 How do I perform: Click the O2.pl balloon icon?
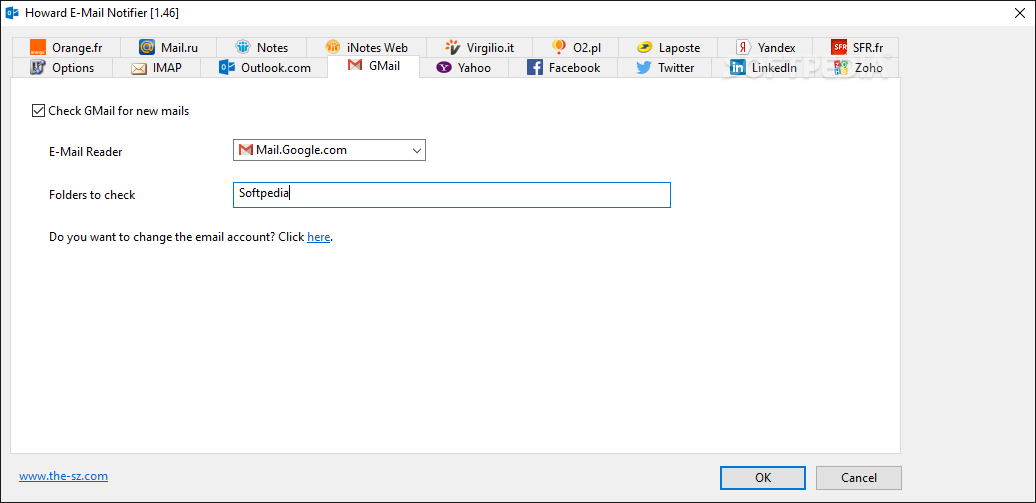tap(559, 48)
